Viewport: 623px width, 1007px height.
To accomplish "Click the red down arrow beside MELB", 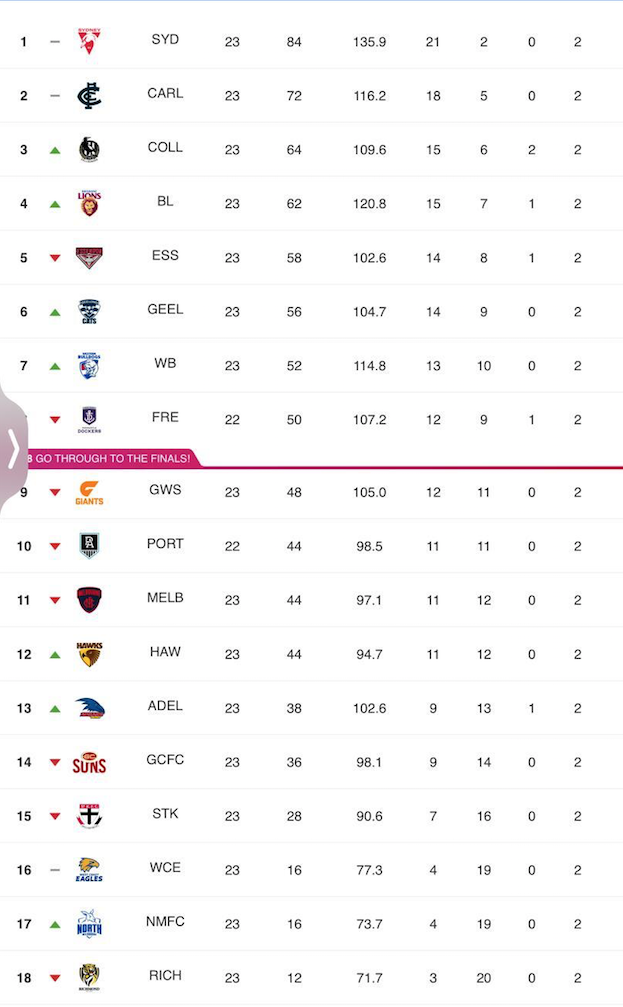I will (x=53, y=599).
